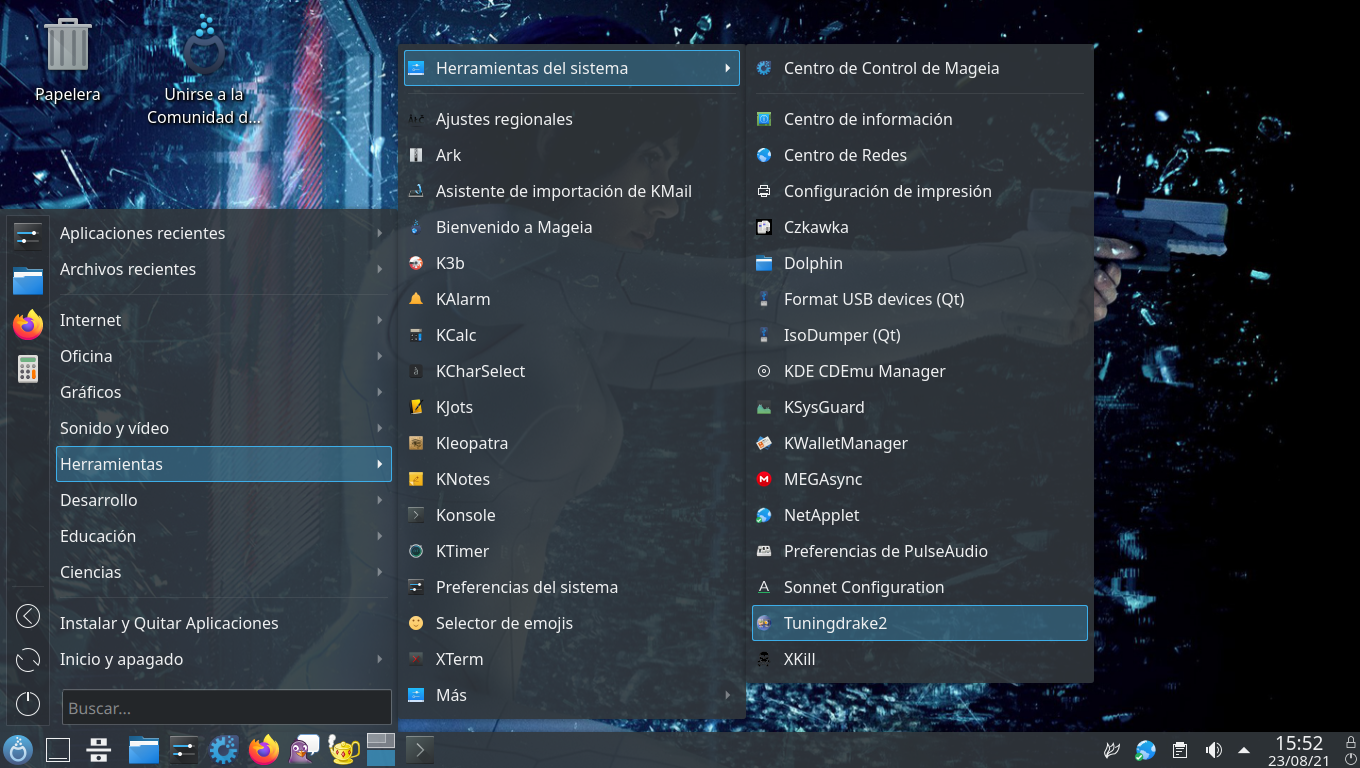Expand Archivos recientes category
Screen dimensions: 1360x768
coord(224,269)
